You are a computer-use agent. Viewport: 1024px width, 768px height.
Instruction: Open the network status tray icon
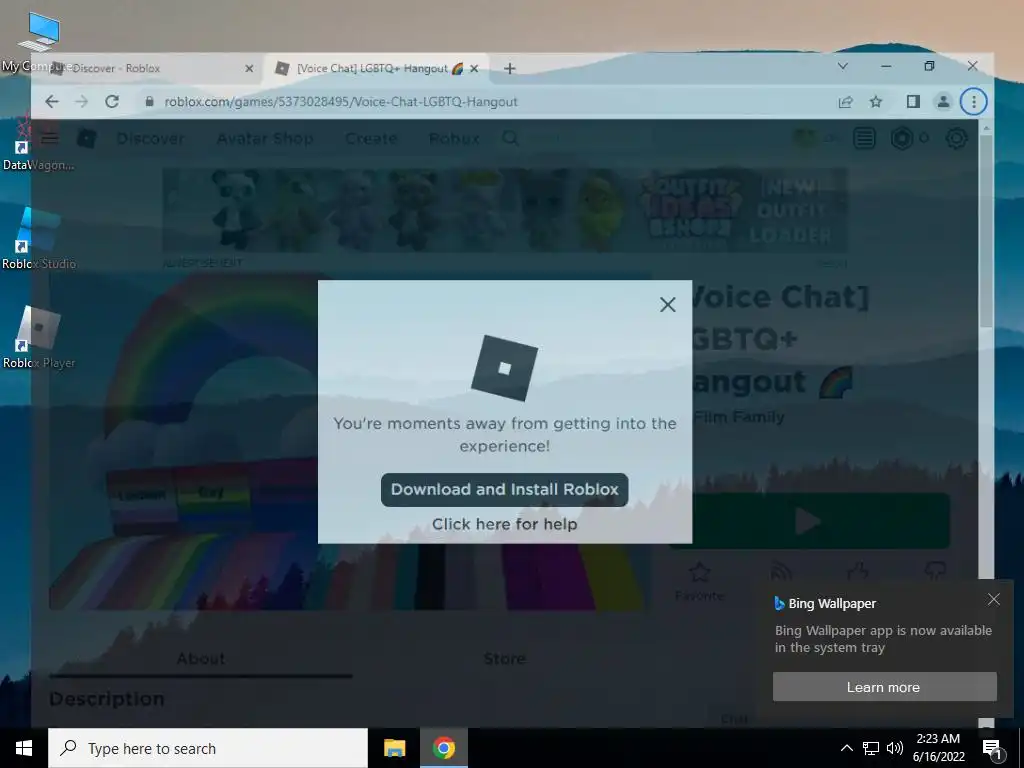click(x=871, y=748)
